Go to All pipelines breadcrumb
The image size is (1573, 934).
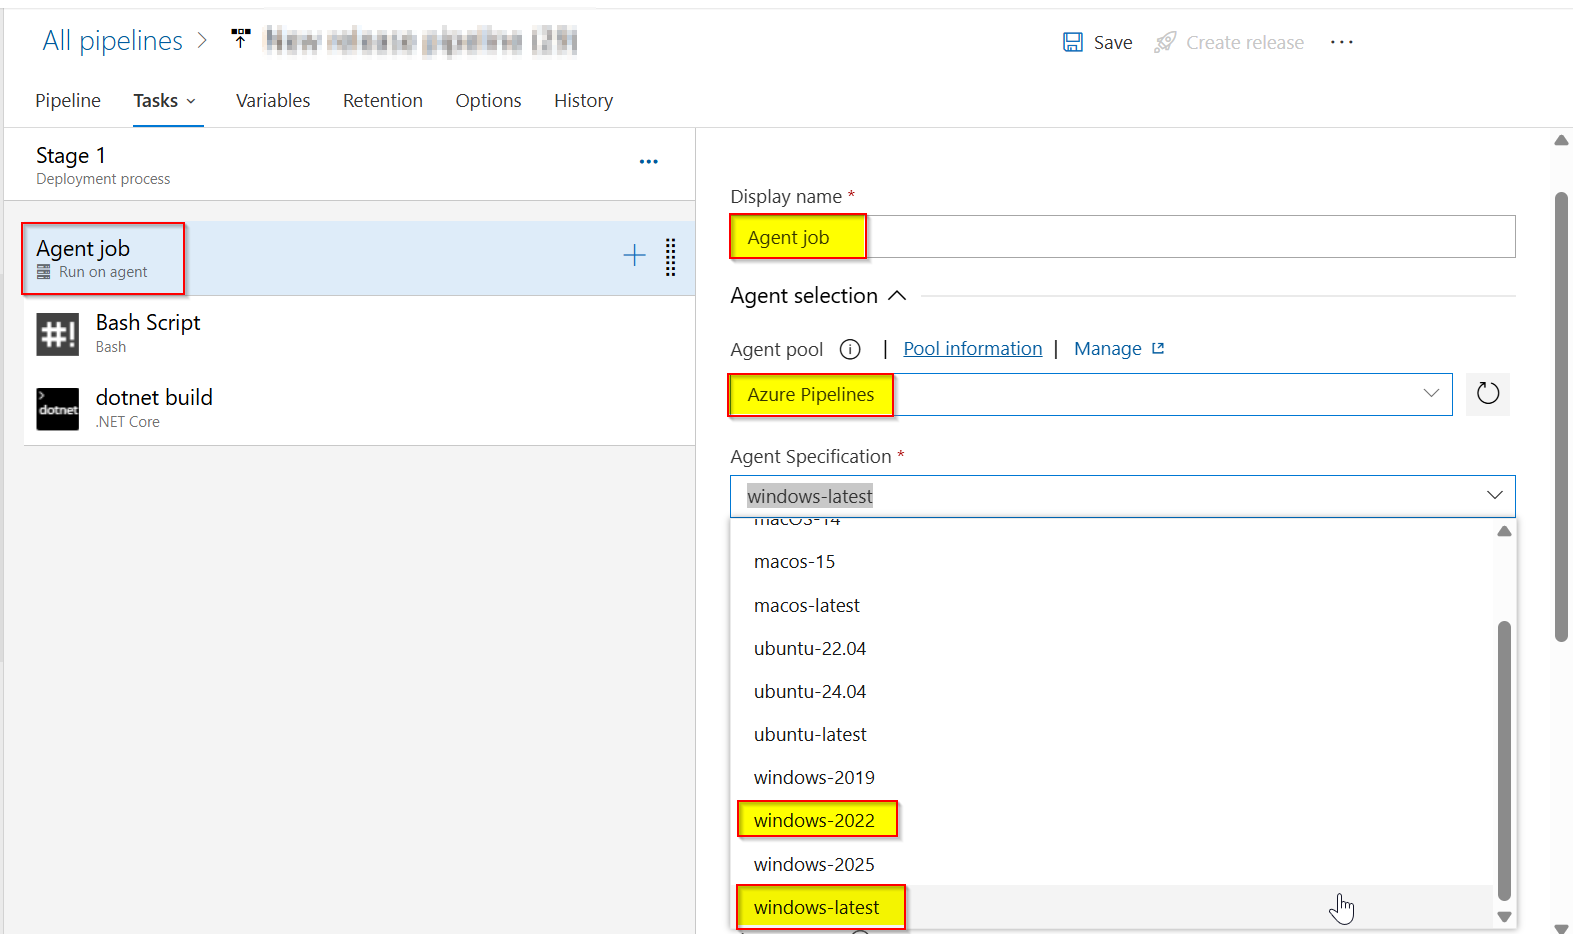tap(112, 40)
